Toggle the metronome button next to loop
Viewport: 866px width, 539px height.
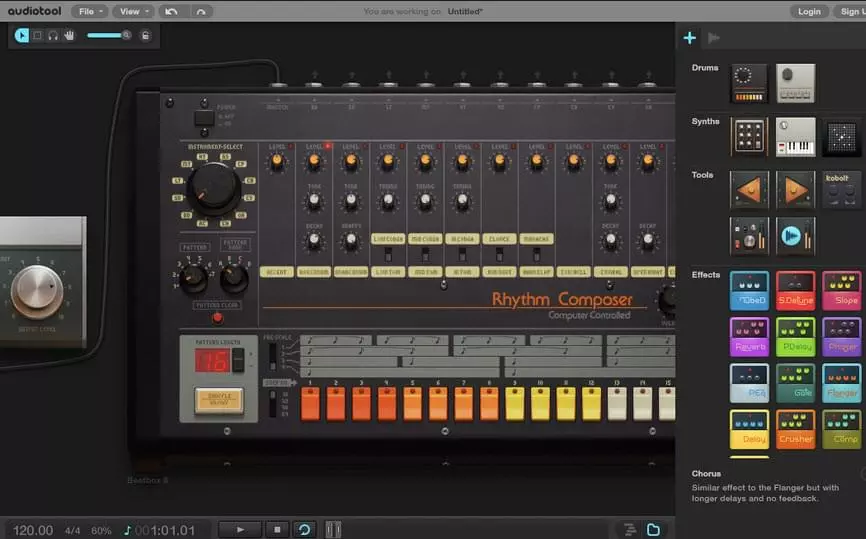coord(333,530)
